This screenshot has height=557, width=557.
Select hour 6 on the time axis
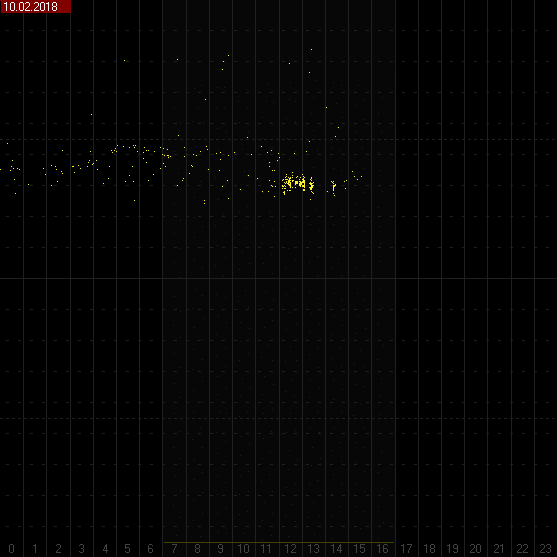[150, 548]
